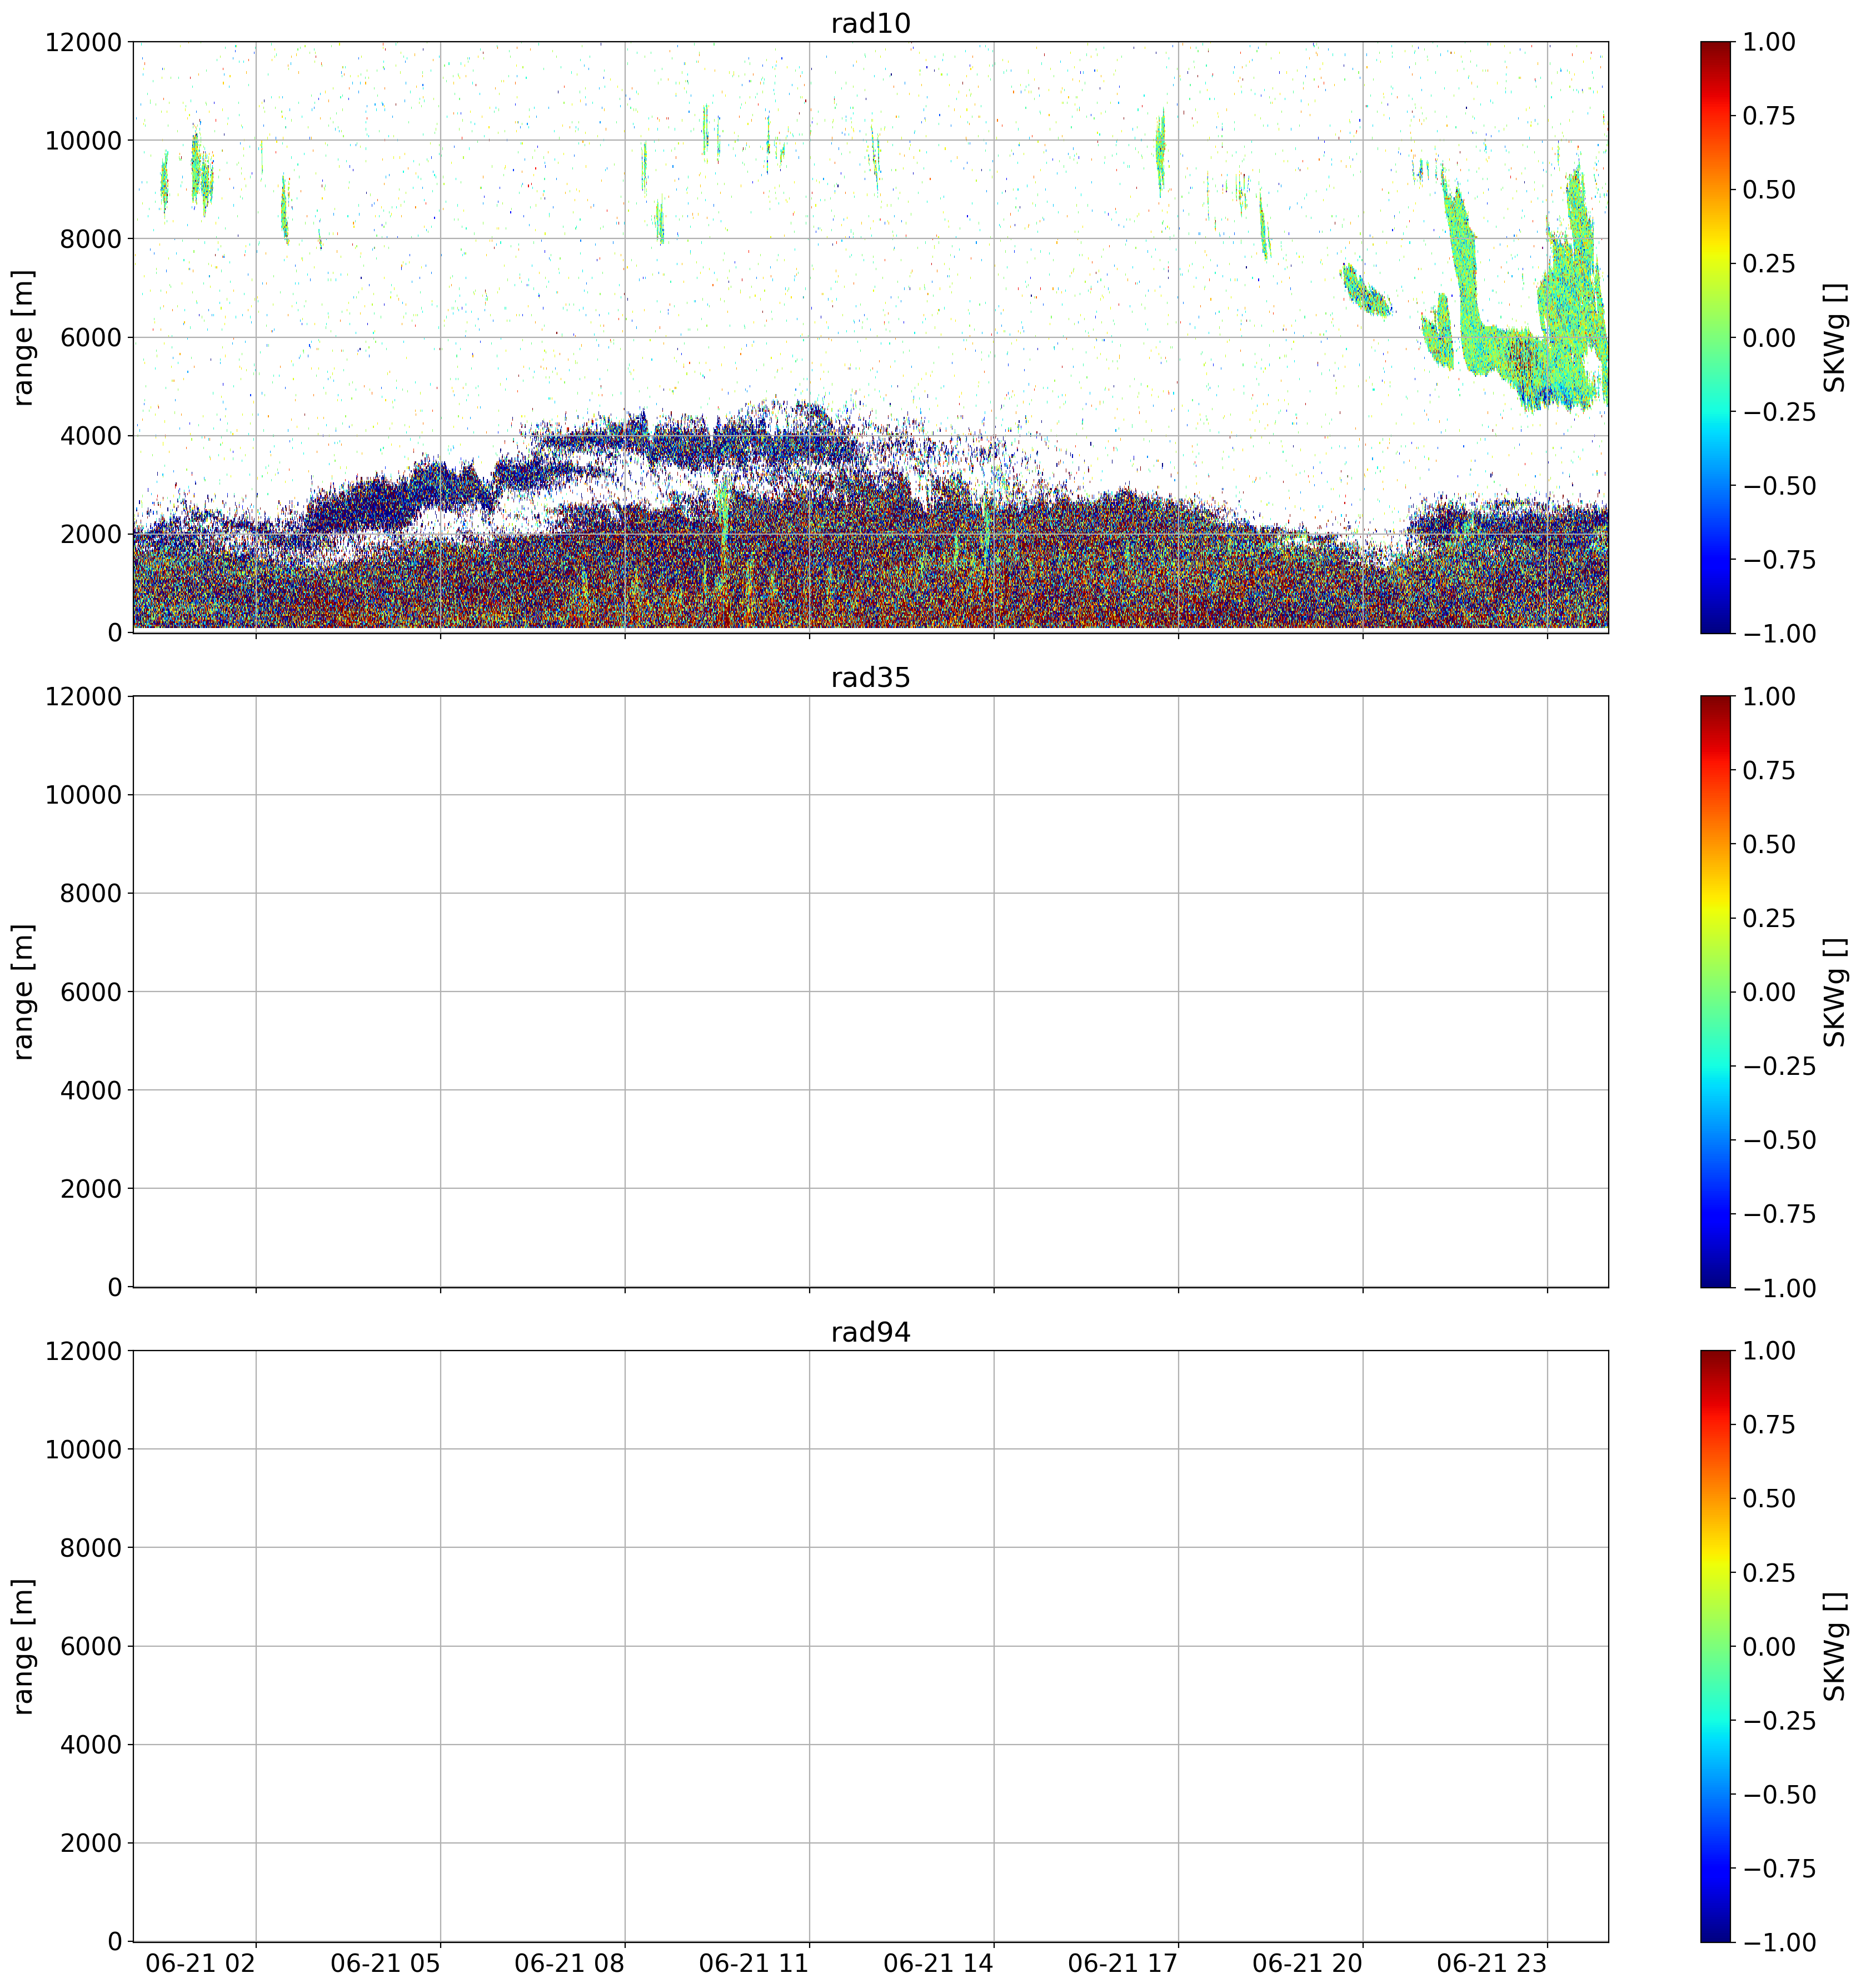
Task: Click the "1.00" tick on rad10 colorbar
Action: pos(1769,42)
